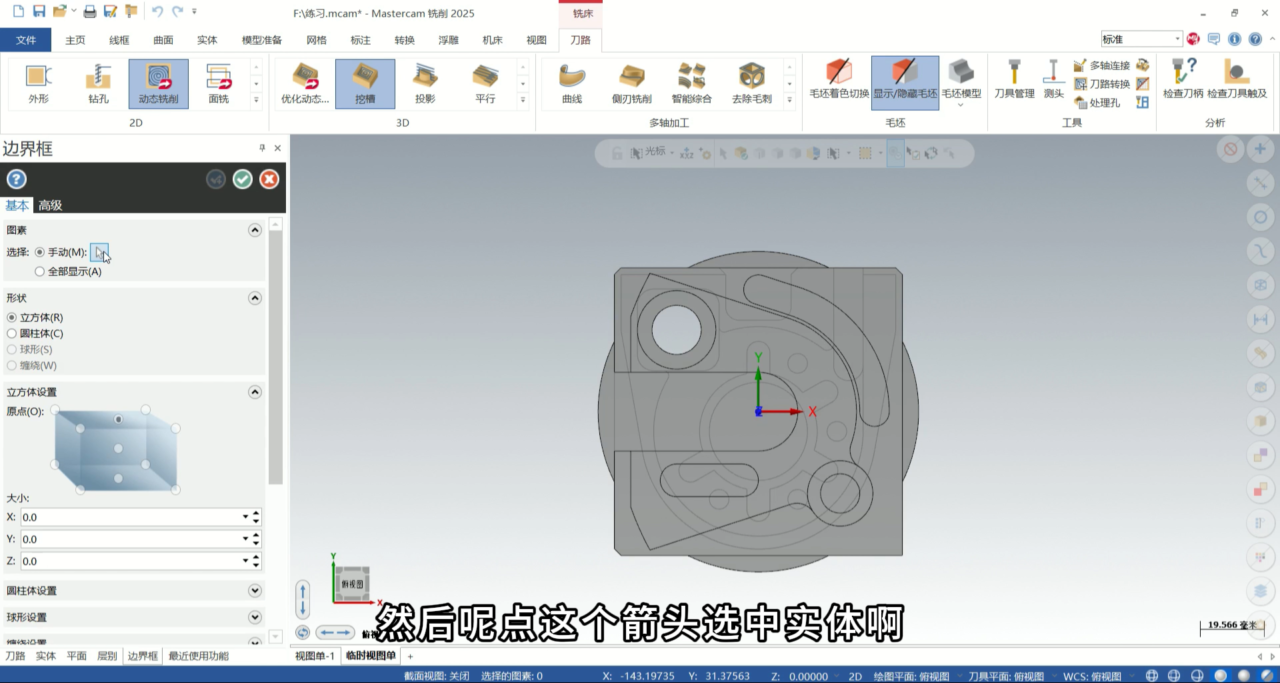The image size is (1280, 683).
Task: Select the 面铣 face mill icon
Action: 218,84
